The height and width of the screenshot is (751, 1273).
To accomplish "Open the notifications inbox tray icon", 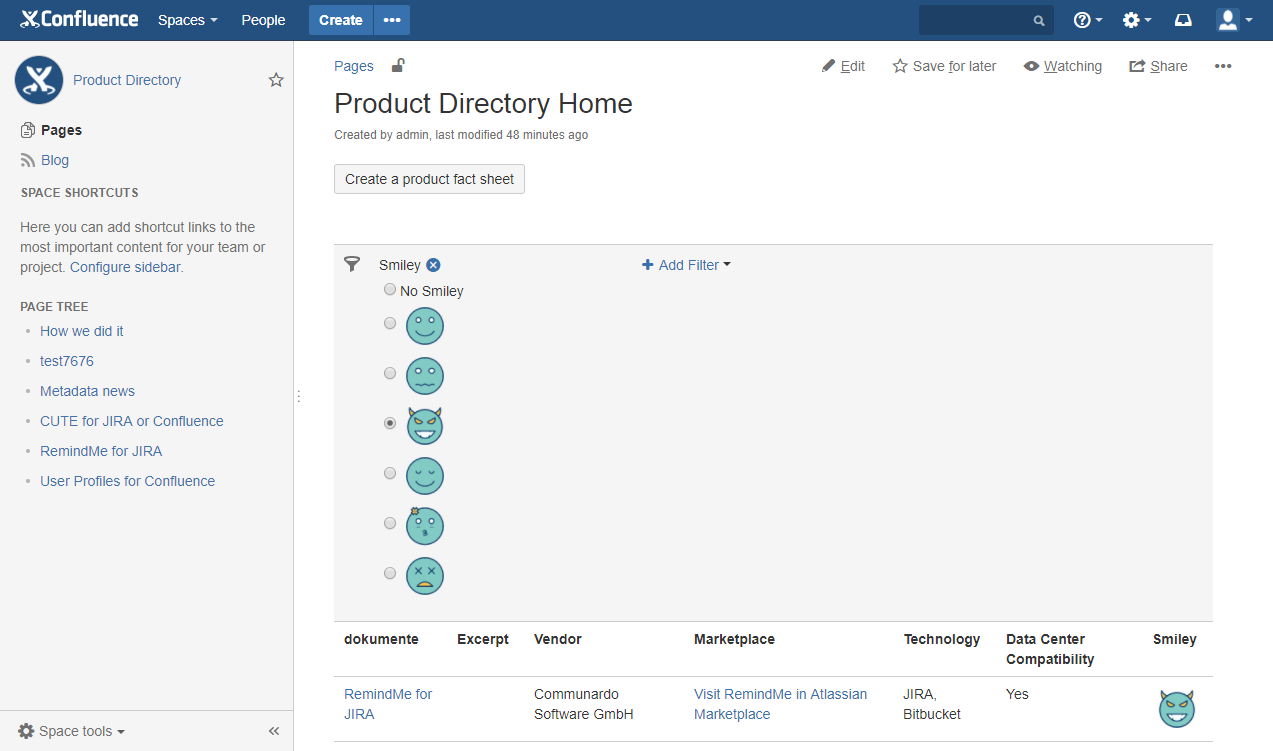I will tap(1183, 20).
